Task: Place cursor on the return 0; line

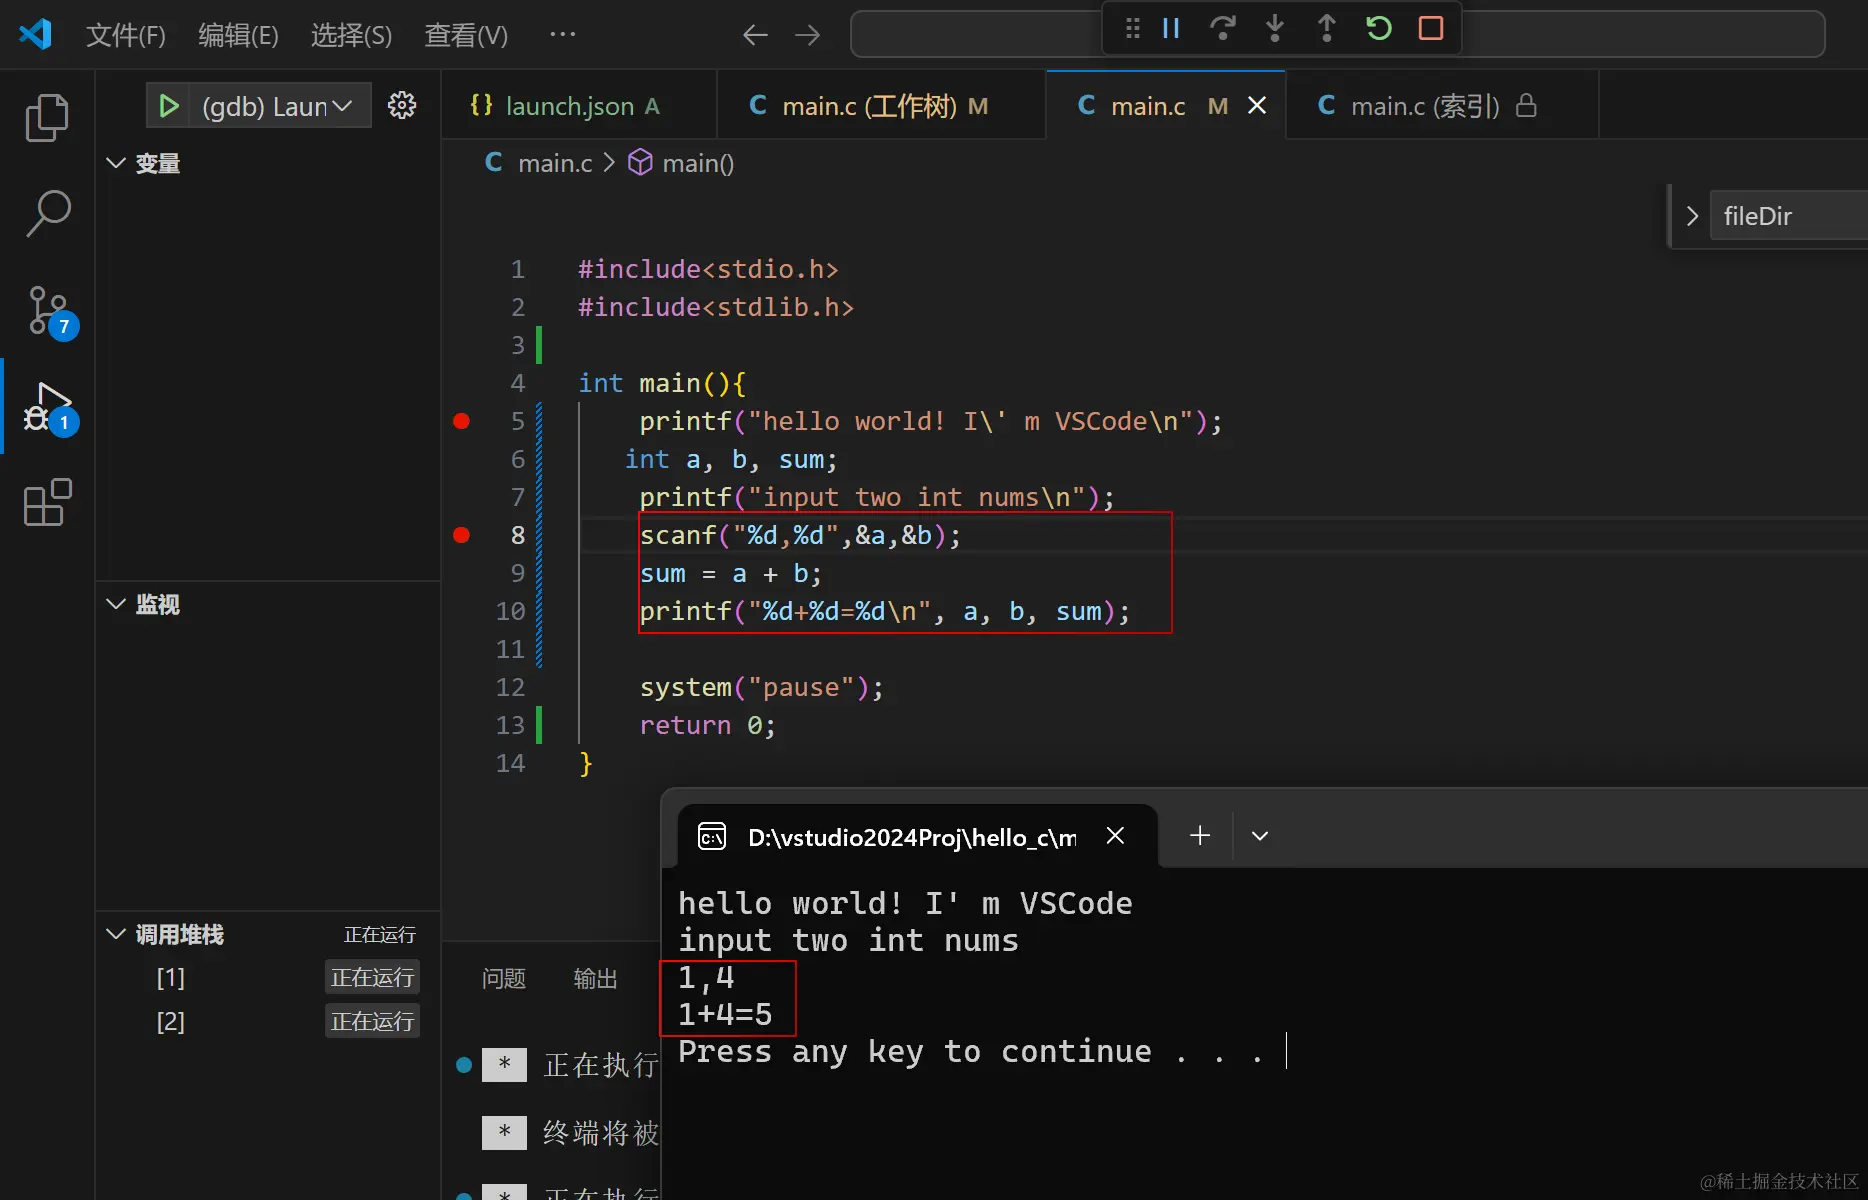Action: click(707, 725)
